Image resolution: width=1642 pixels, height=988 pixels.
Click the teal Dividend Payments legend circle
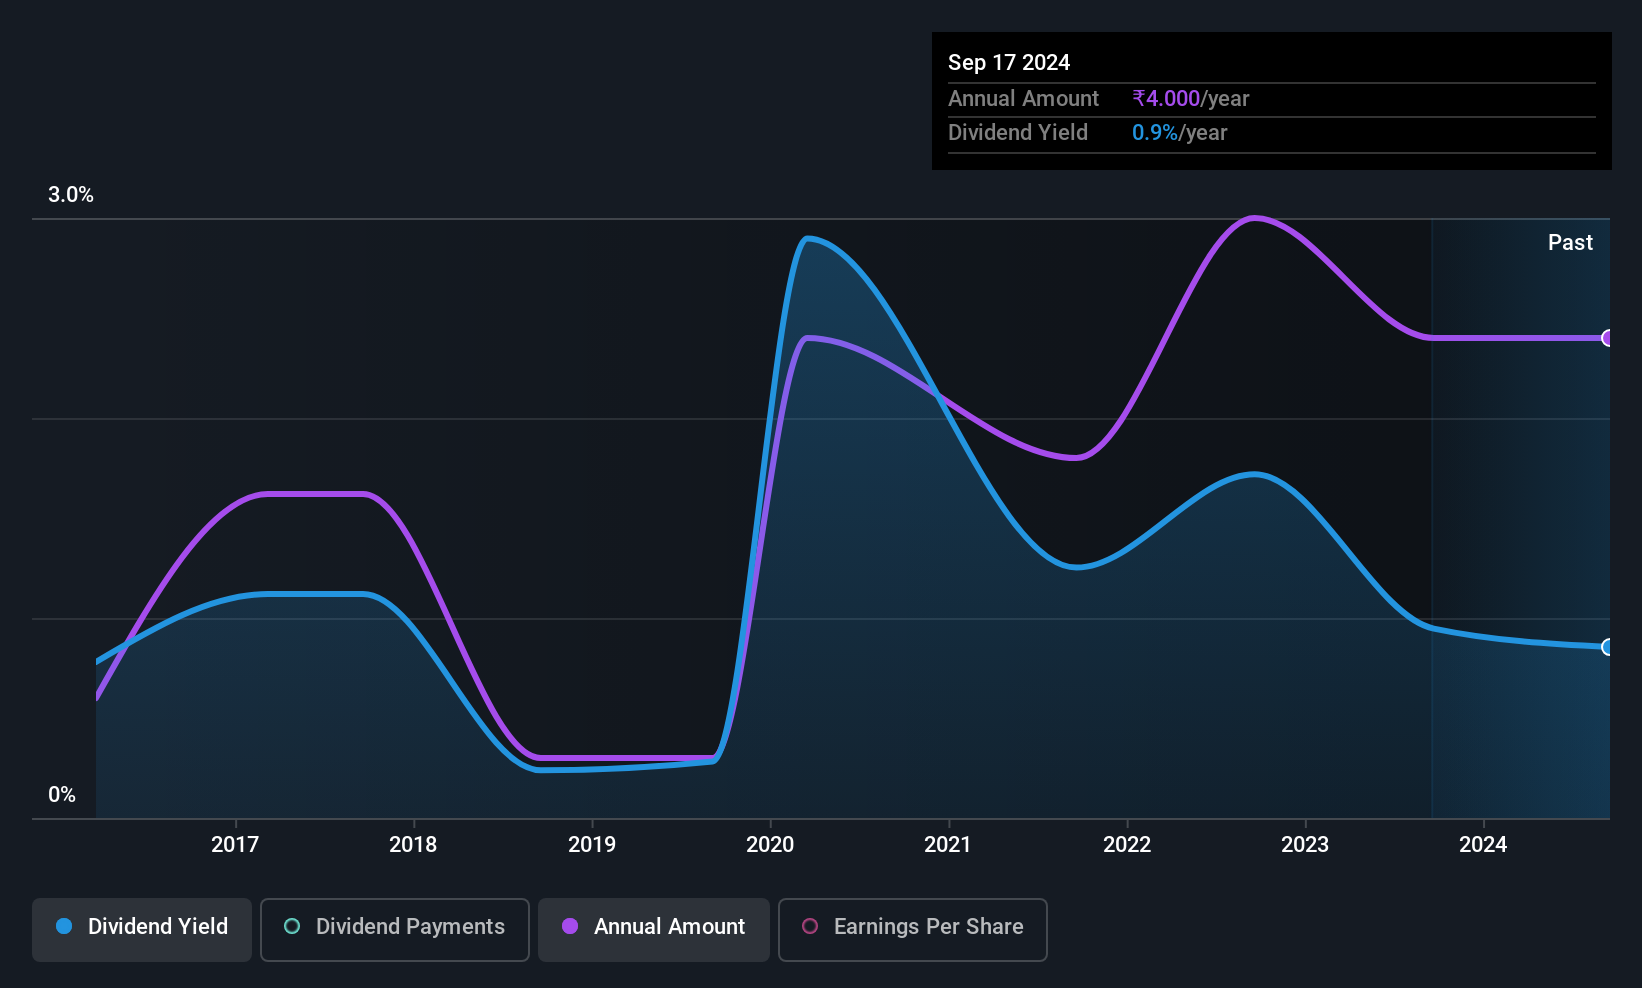click(292, 927)
